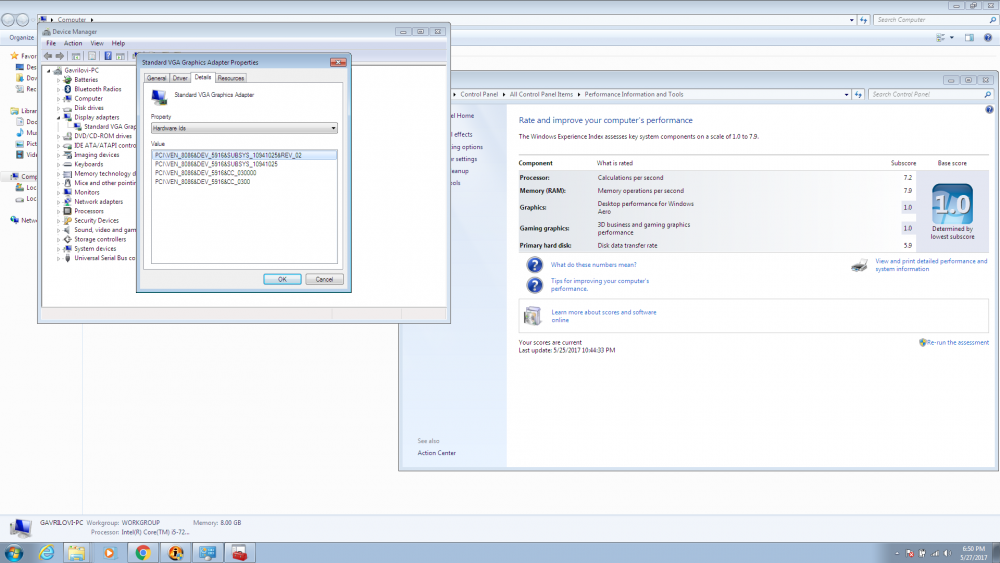Click the taskbar clock showing 6:50 PM
This screenshot has height=563, width=1000.
point(973,553)
